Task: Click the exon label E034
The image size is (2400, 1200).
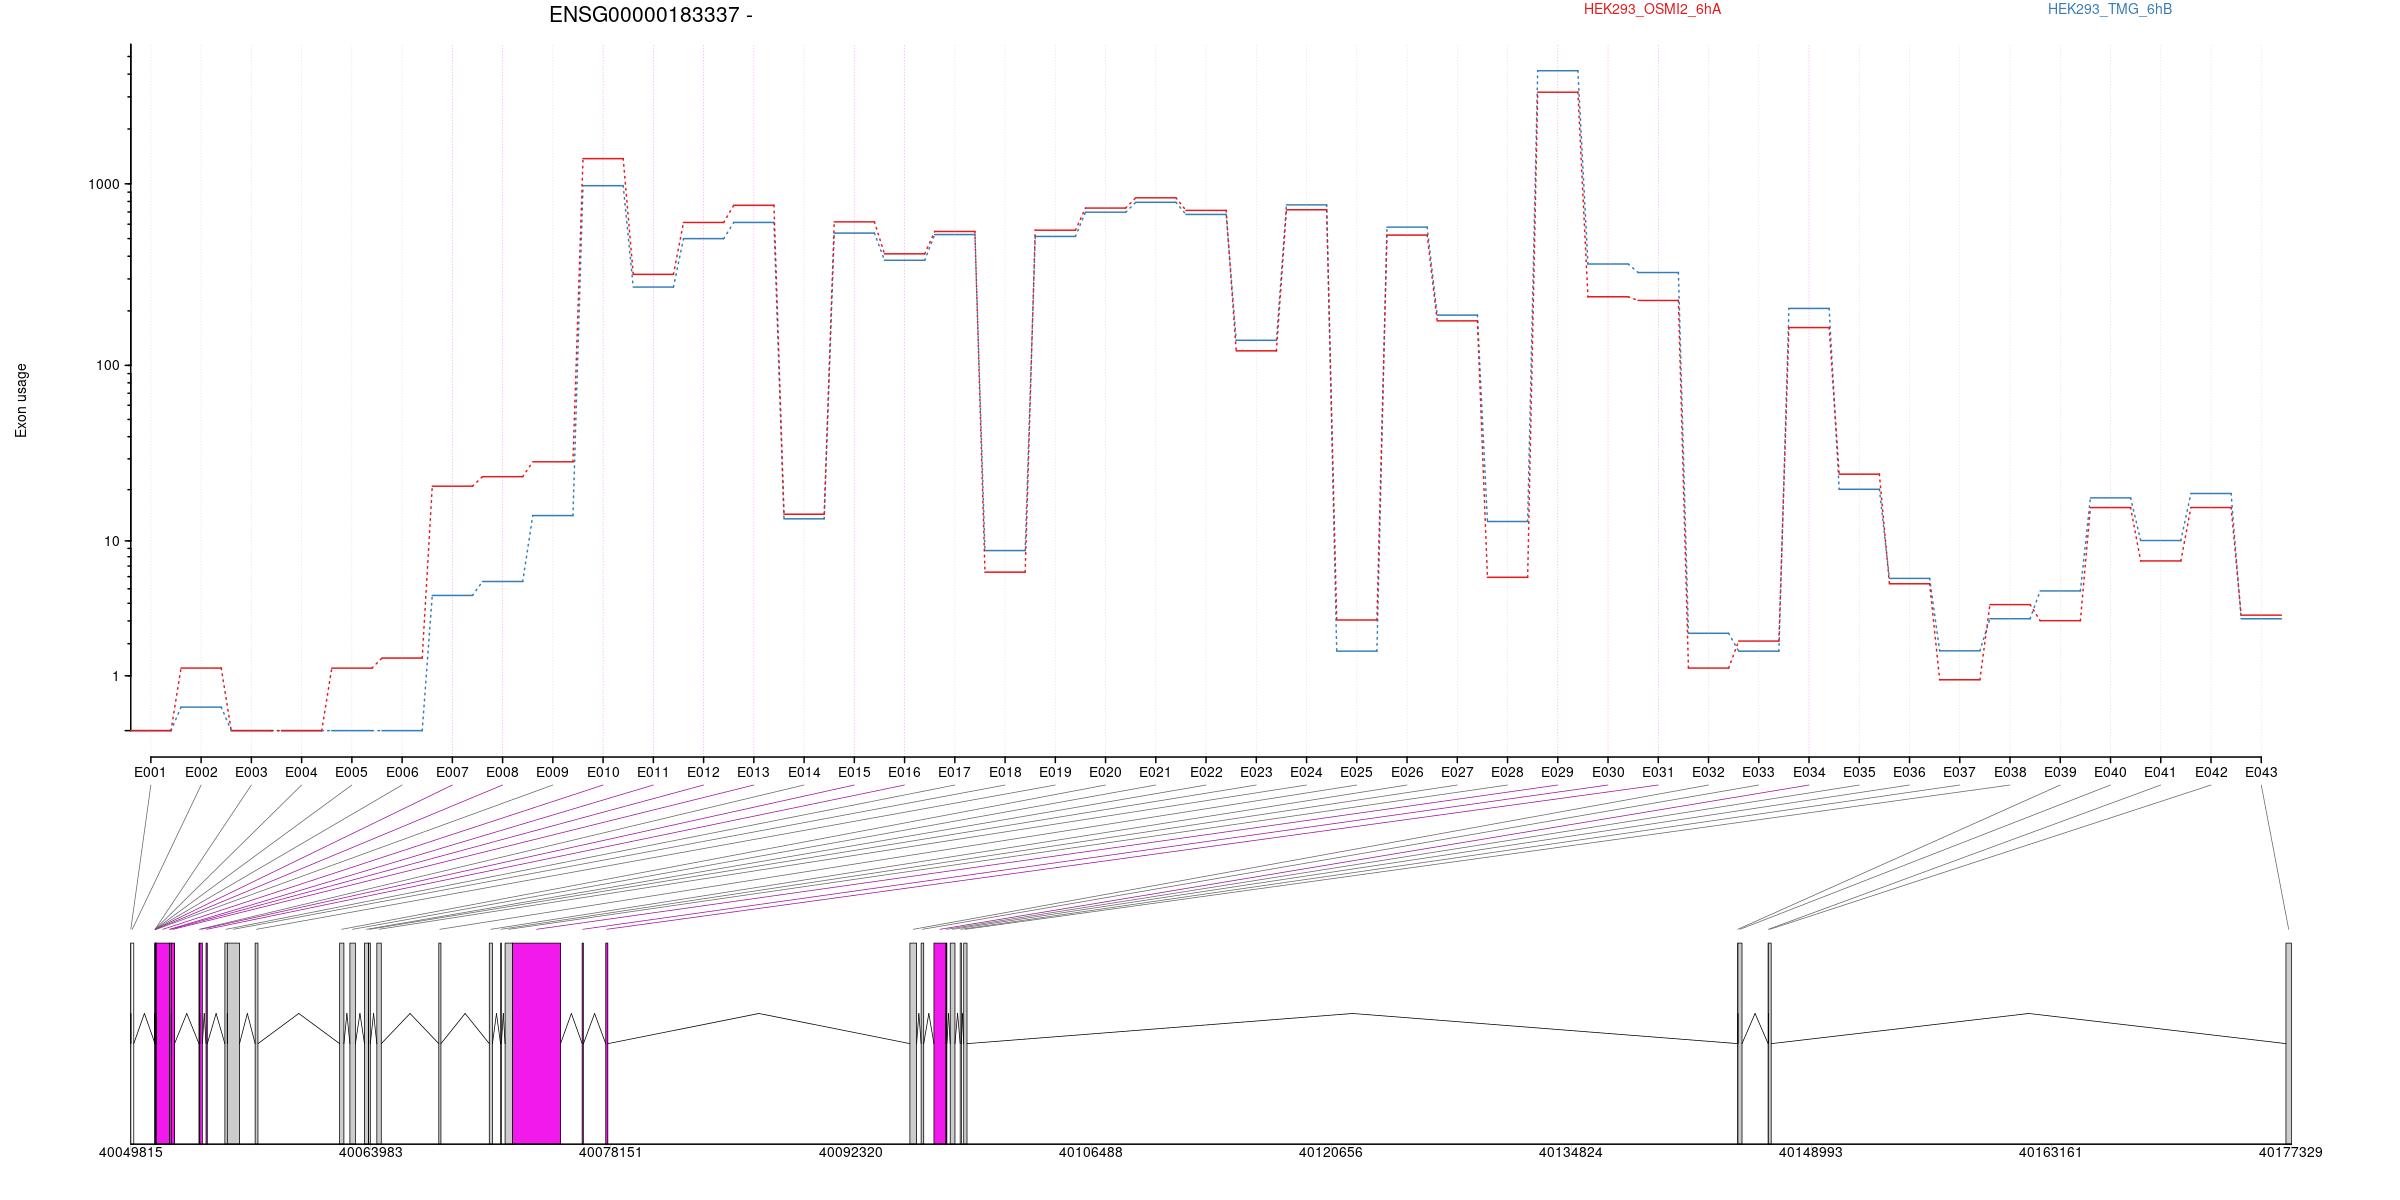Action: tap(1809, 772)
